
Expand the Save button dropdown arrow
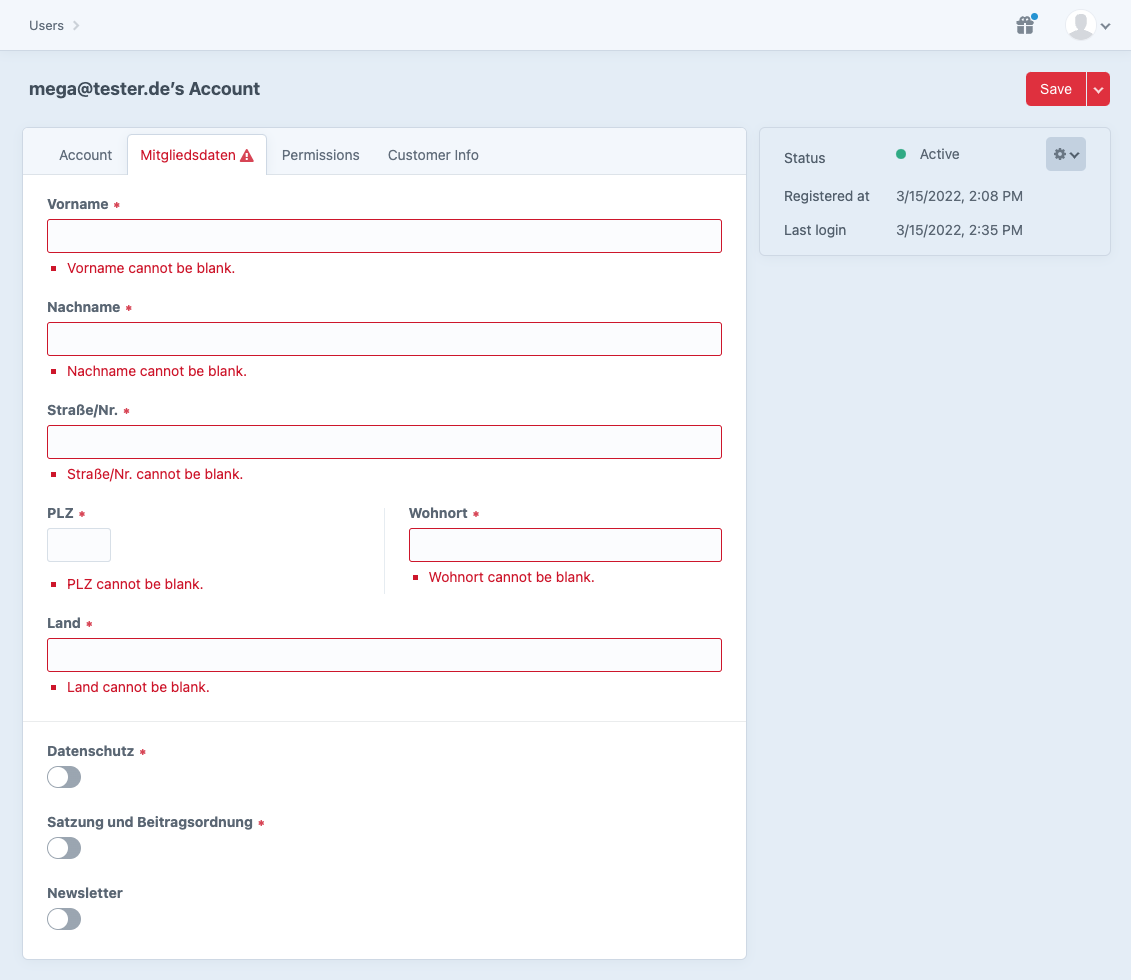click(1097, 88)
